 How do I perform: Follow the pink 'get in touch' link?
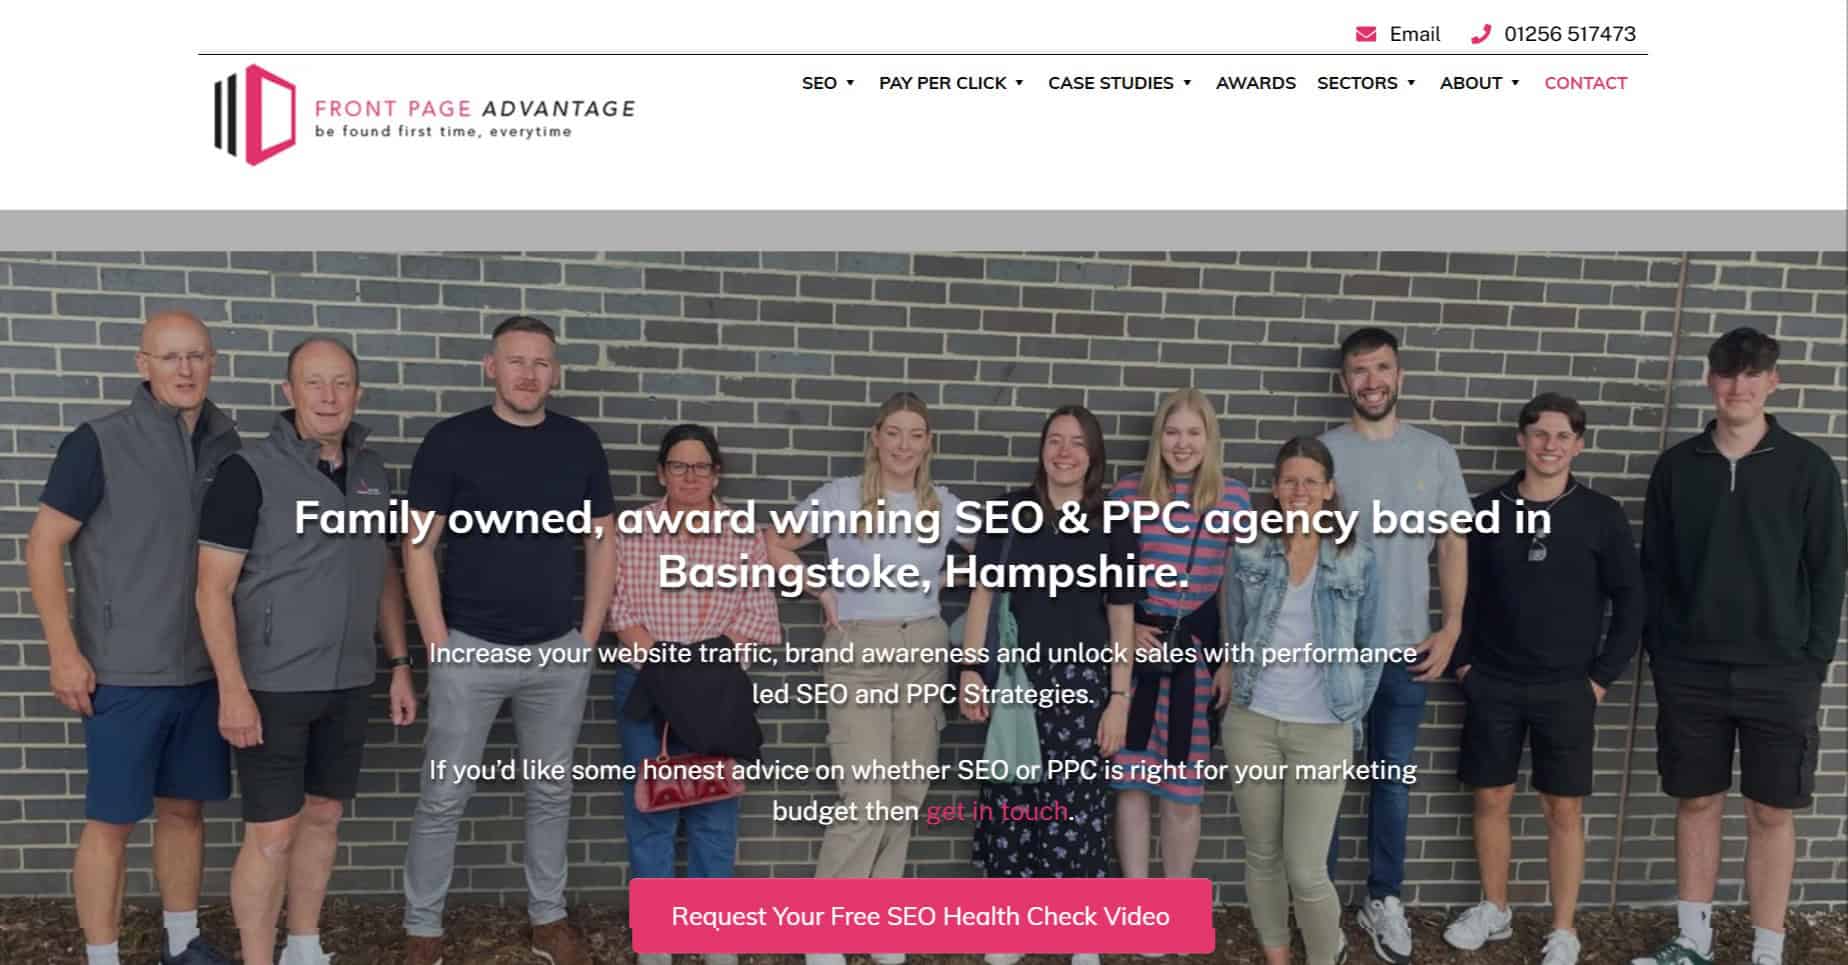click(x=997, y=811)
